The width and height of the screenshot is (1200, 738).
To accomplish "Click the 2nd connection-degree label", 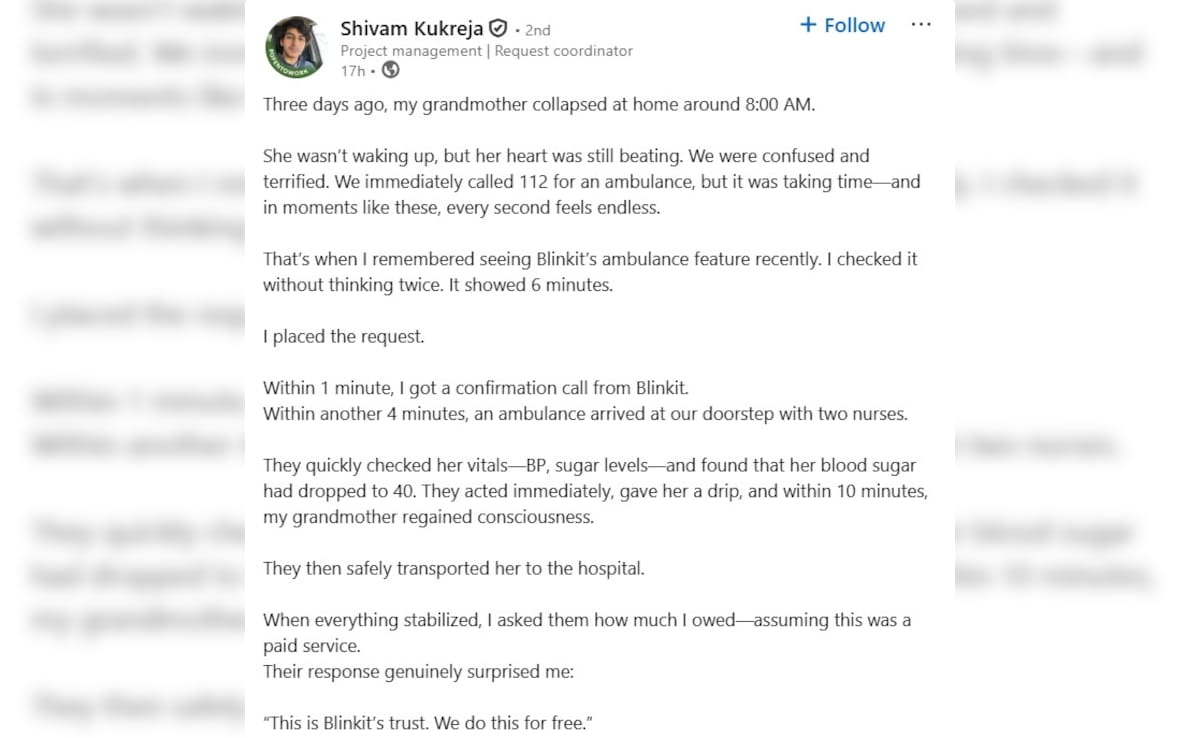I will [x=537, y=29].
